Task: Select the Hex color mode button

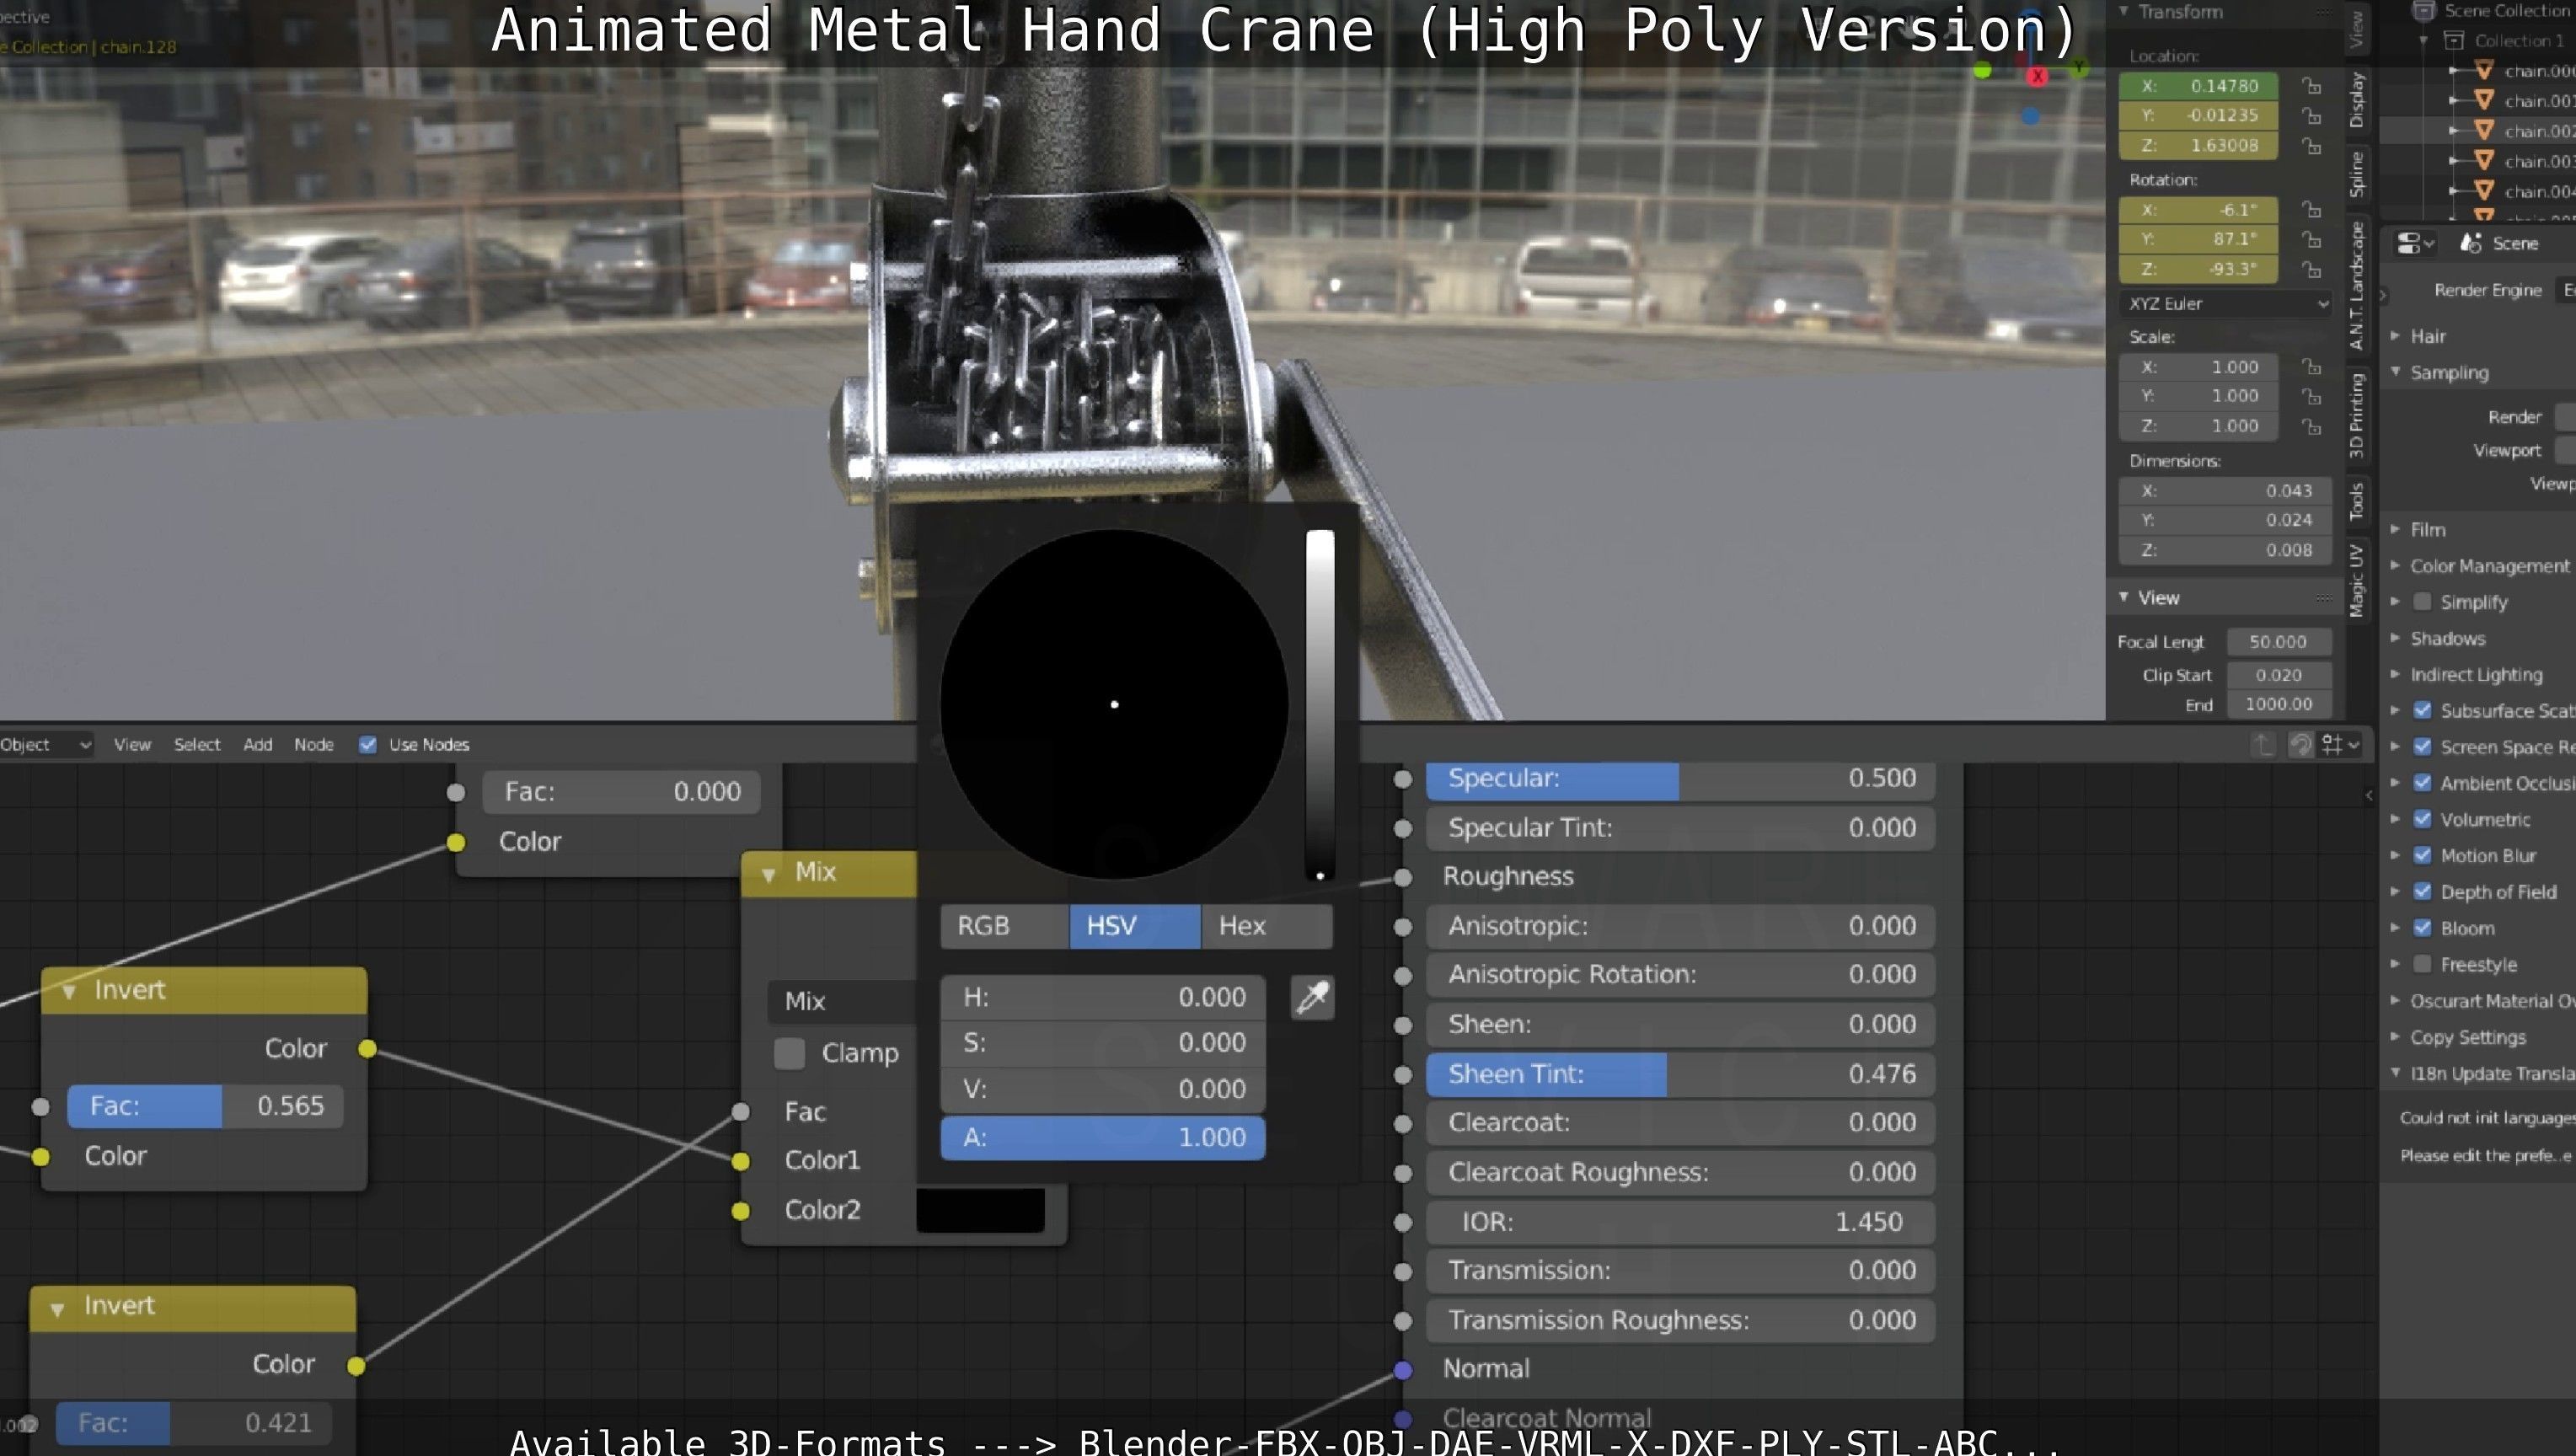Action: (1267, 926)
